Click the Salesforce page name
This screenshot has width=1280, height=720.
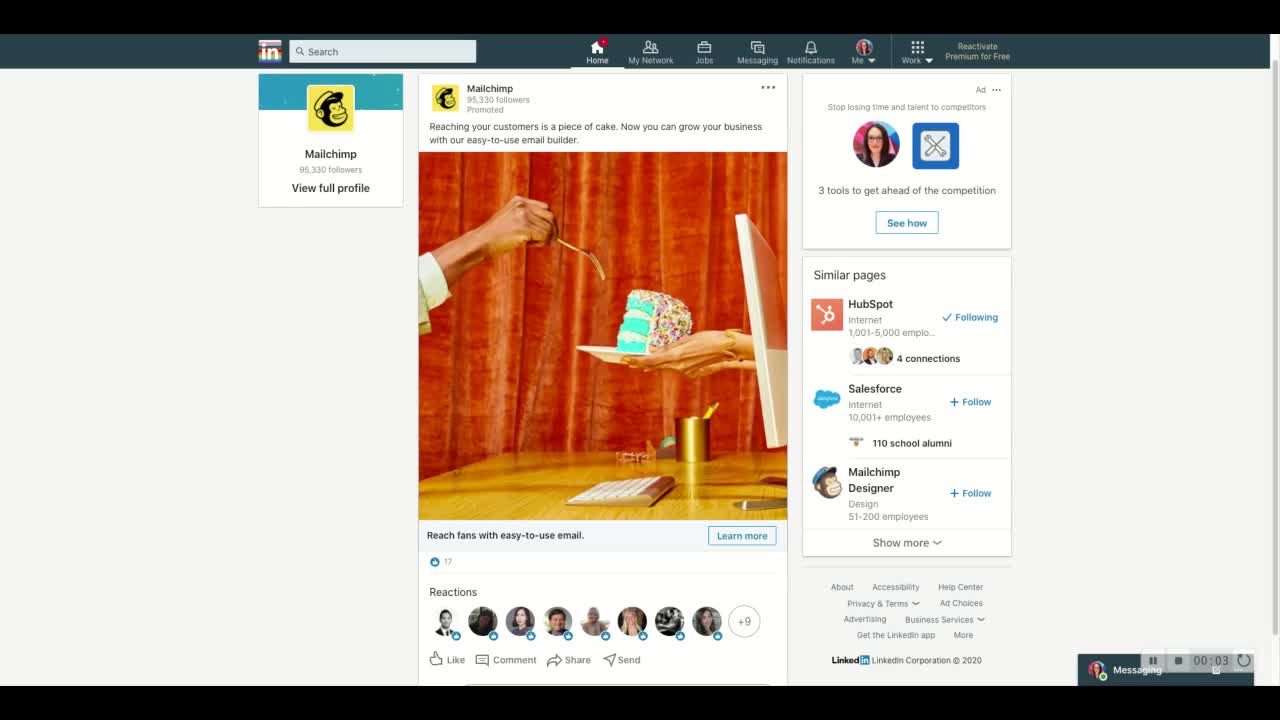click(875, 389)
